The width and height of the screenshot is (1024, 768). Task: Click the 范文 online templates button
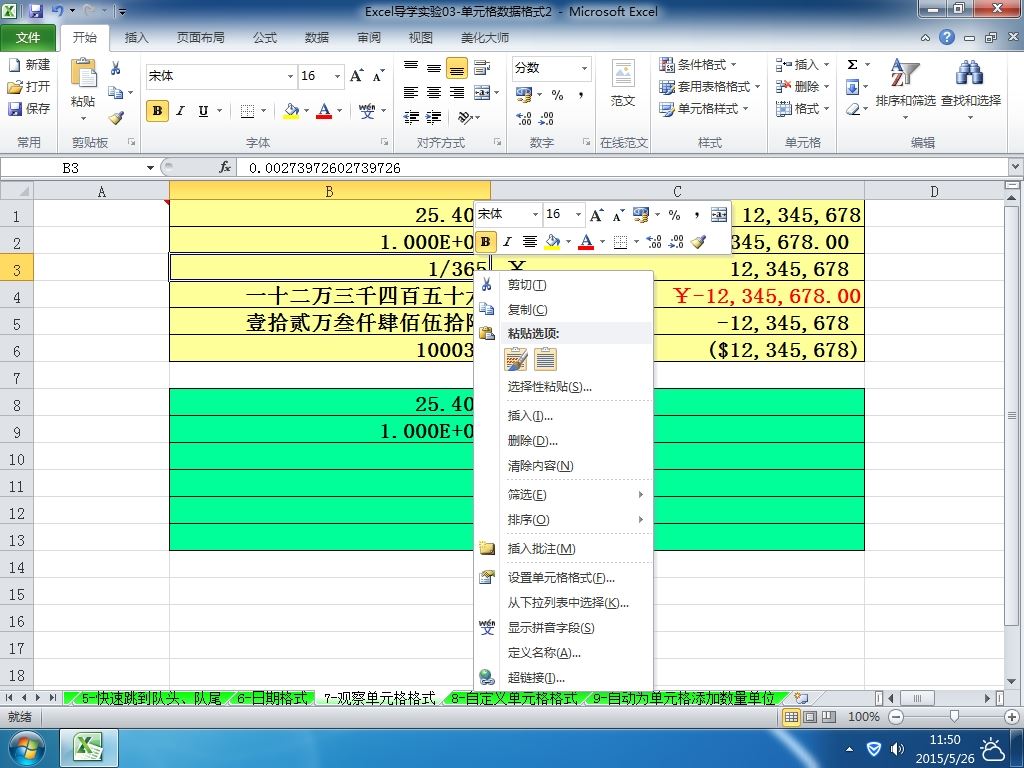pyautogui.click(x=622, y=84)
